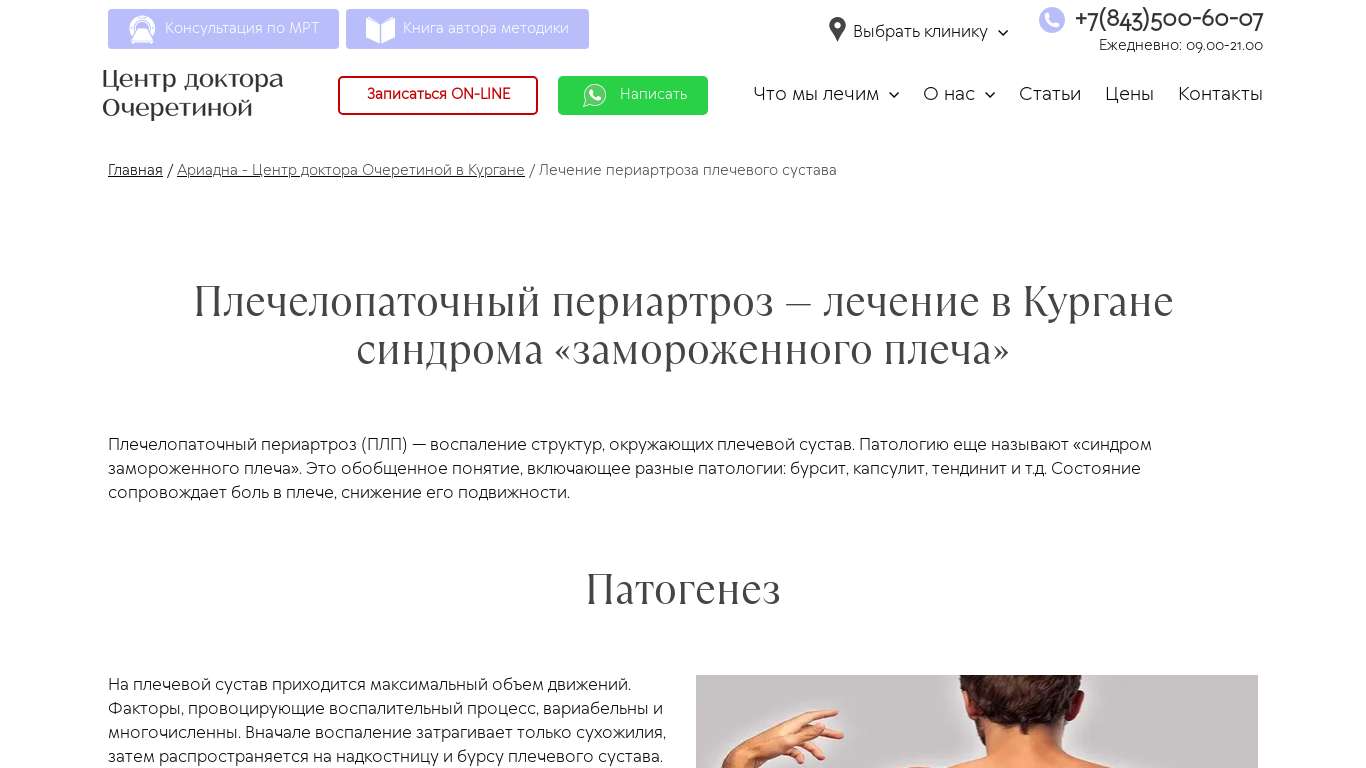Viewport: 1366px width, 768px height.
Task: Expand the Что мы лечим chevron
Action: tap(894, 95)
